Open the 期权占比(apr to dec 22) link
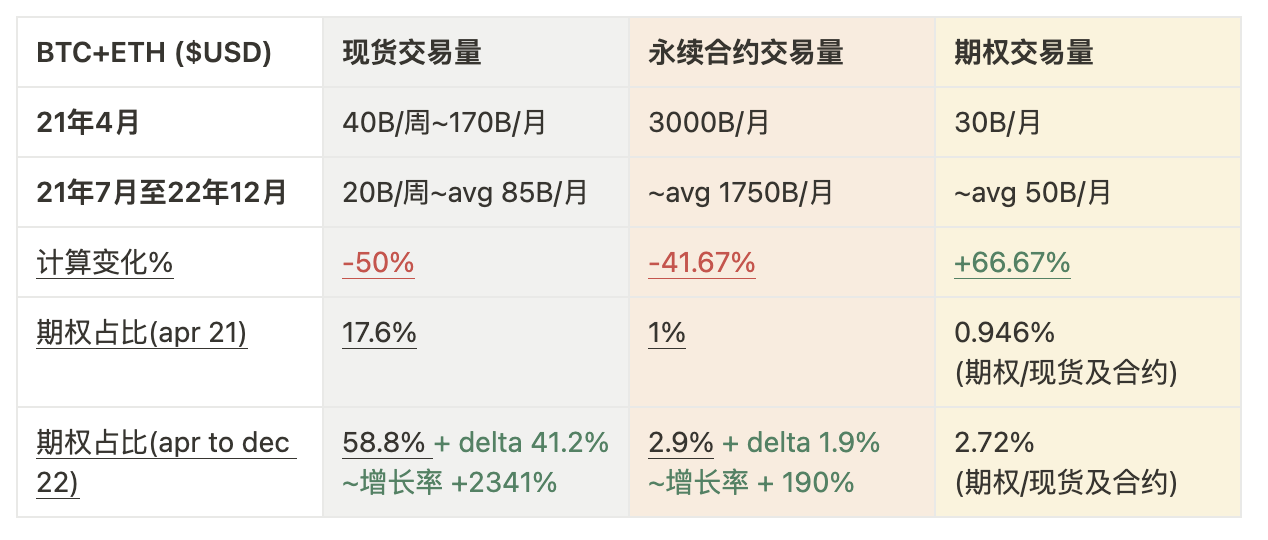Screen dimensions: 1268x540 click(x=164, y=463)
